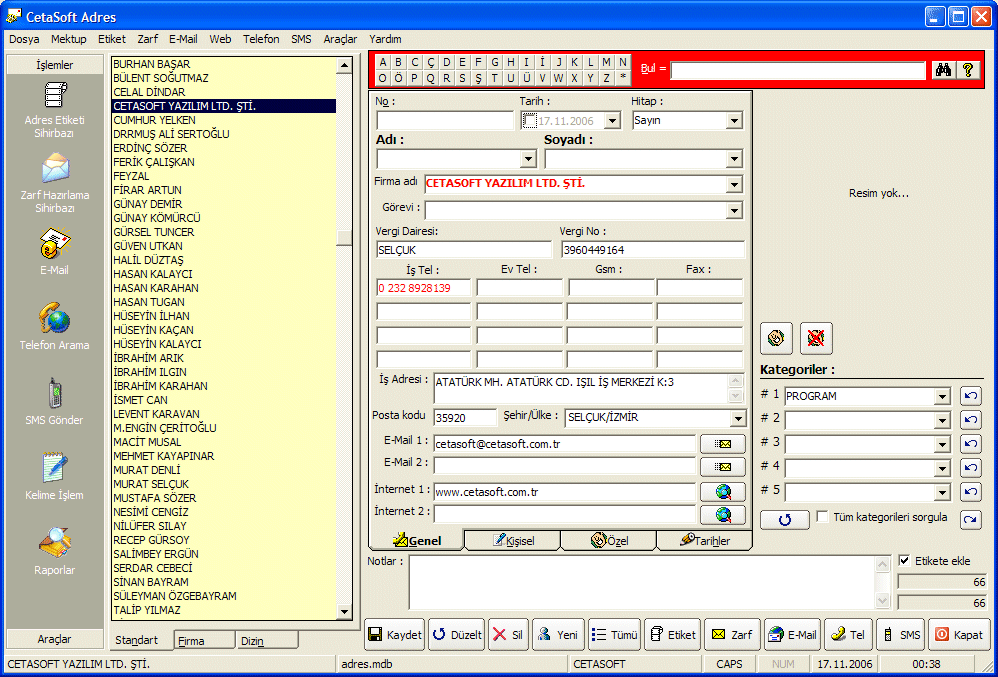Click the redo arrow beside Tüm kategorileri sorgula
Image resolution: width=998 pixels, height=677 pixels.
click(x=971, y=520)
